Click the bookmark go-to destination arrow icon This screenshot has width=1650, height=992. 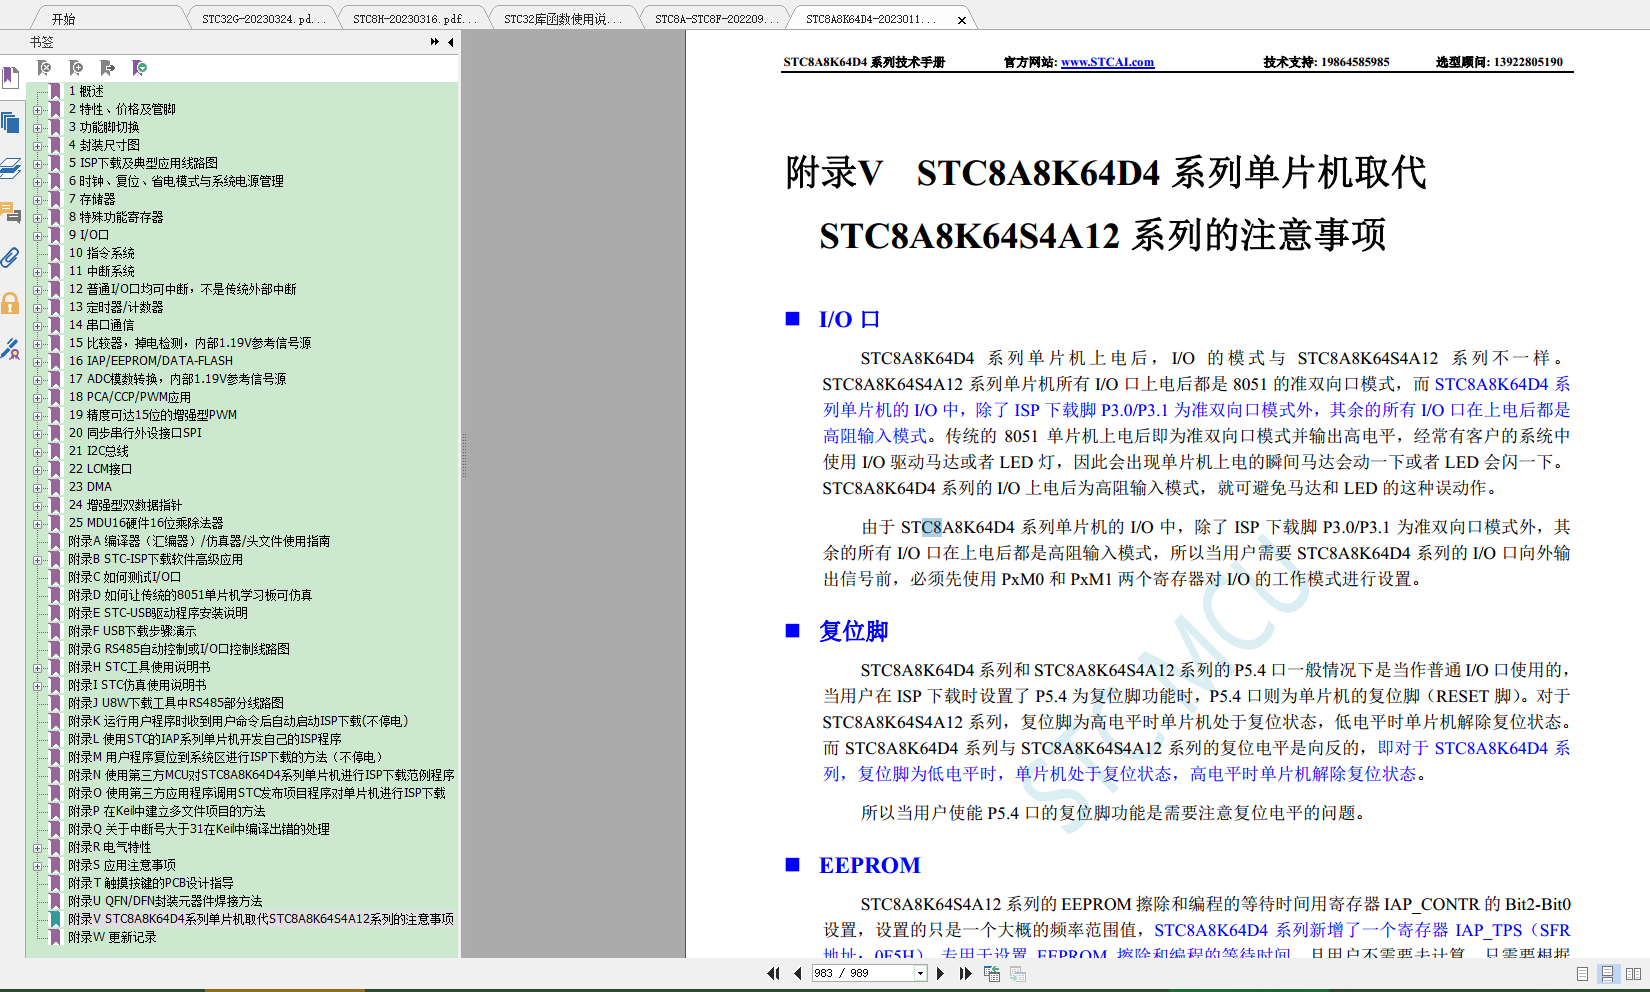(108, 68)
